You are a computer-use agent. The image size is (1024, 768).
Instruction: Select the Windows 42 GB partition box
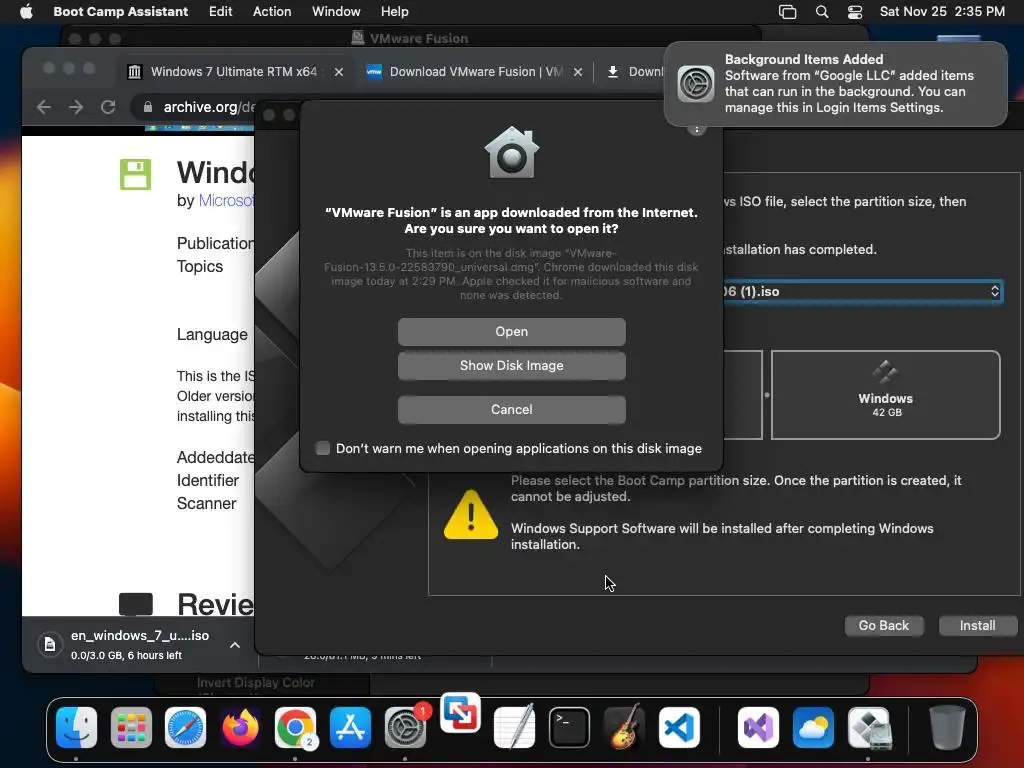click(x=886, y=395)
